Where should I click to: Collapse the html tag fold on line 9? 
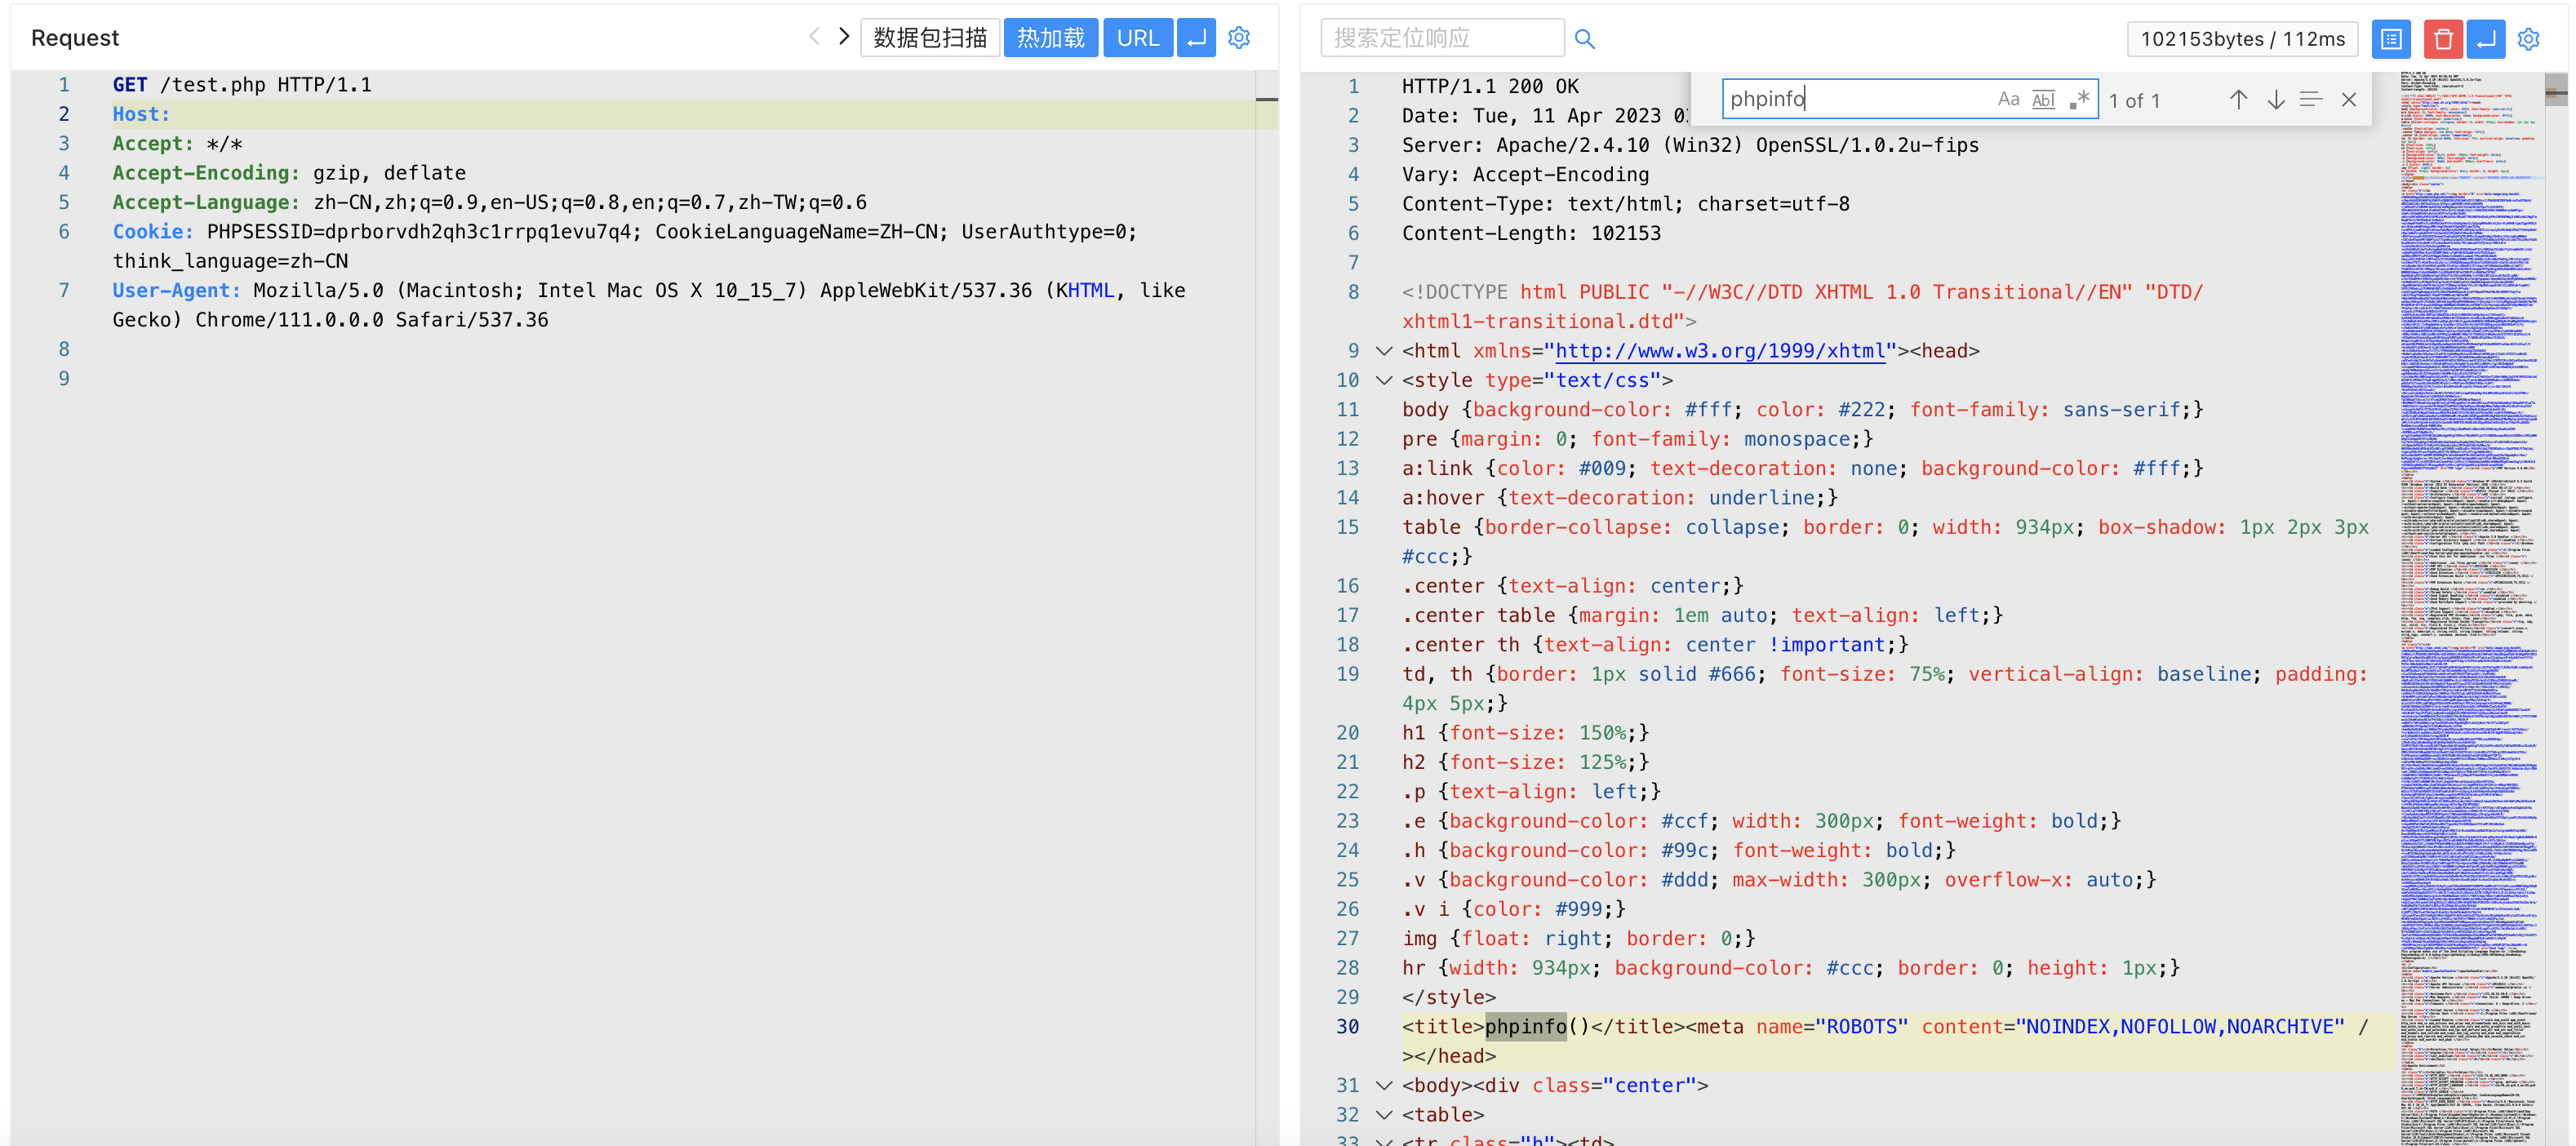point(1384,351)
